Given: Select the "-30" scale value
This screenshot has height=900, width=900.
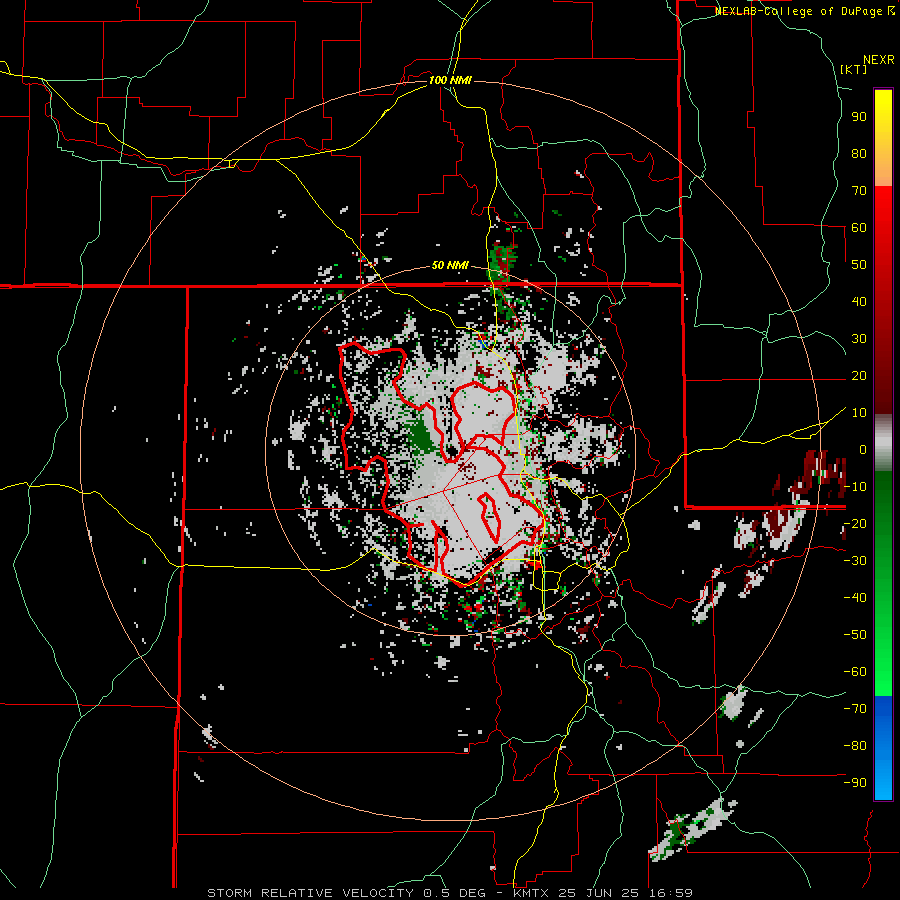Looking at the screenshot, I should click(x=855, y=561).
